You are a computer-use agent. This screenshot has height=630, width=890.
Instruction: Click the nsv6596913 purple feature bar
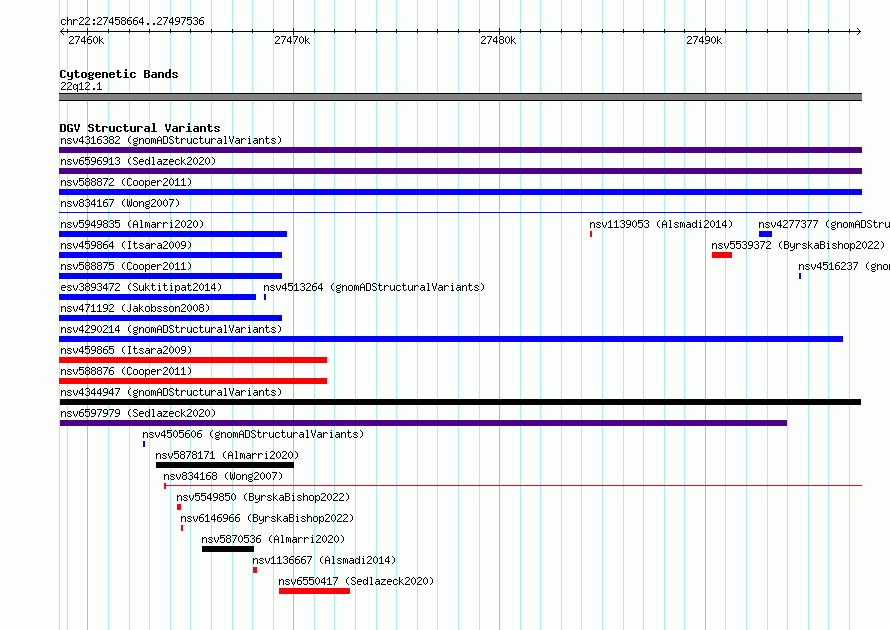[x=460, y=171]
